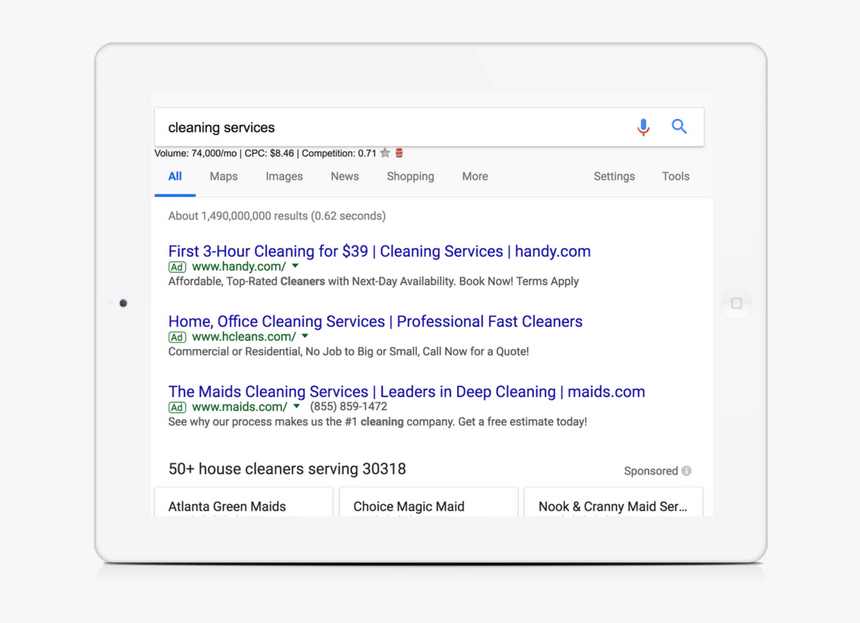Open the Atlanta Green Maids card
Screen dimensions: 860x623
coord(244,502)
